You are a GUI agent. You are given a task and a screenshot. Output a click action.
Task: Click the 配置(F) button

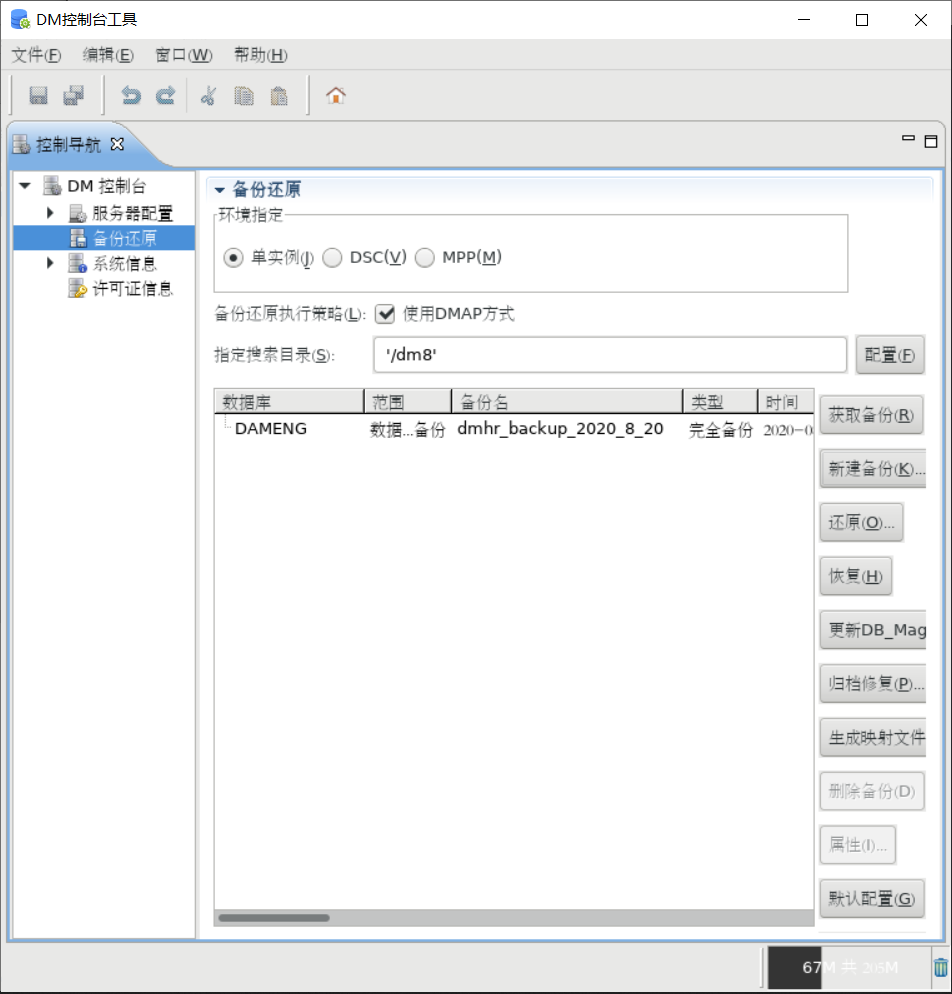(890, 355)
